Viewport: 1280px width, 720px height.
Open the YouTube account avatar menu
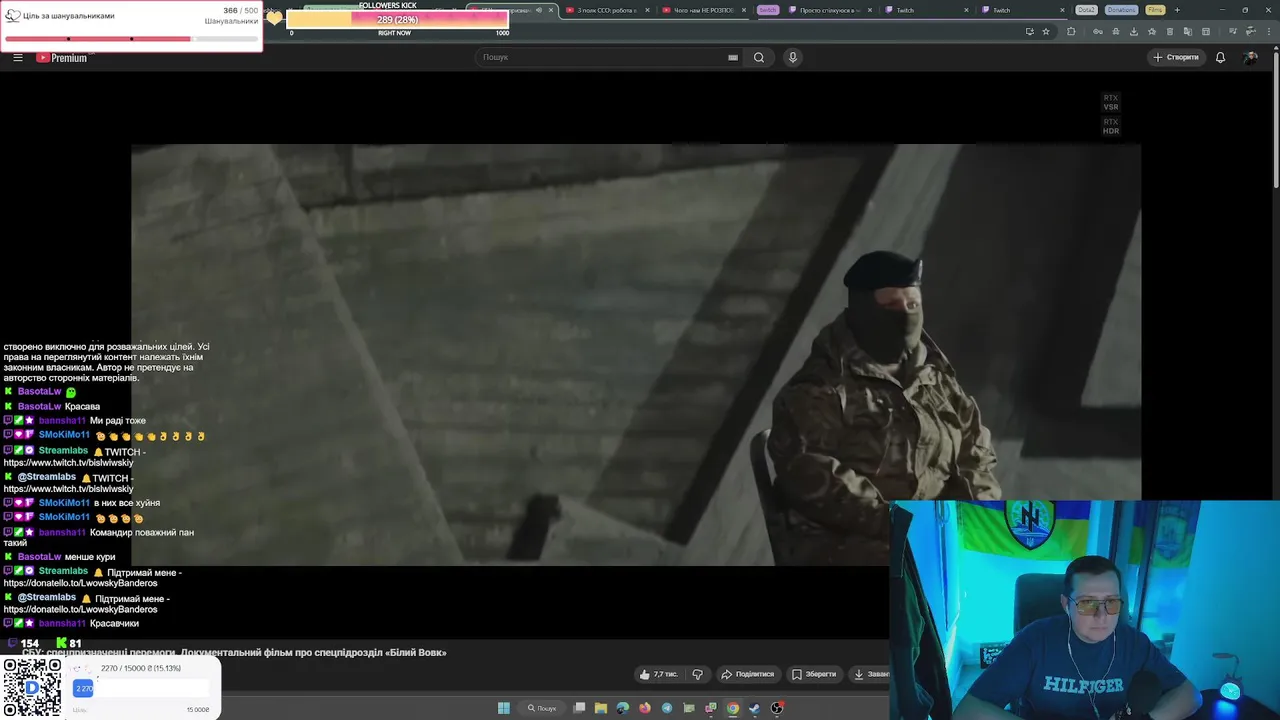[1250, 57]
